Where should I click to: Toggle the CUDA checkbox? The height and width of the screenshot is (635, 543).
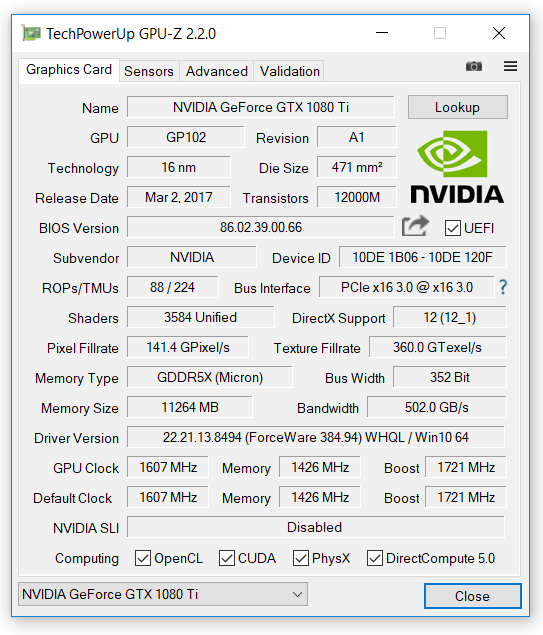226,558
